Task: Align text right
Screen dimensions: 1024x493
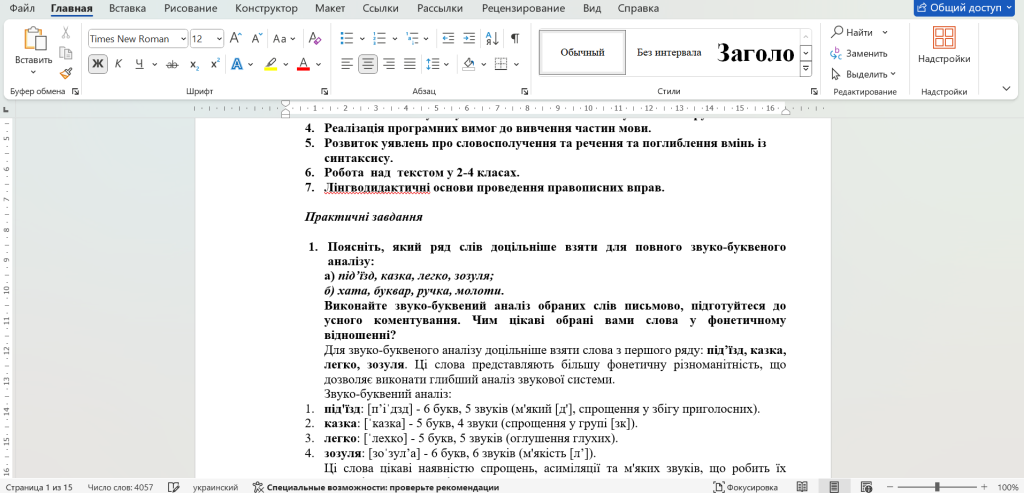Action: click(389, 64)
